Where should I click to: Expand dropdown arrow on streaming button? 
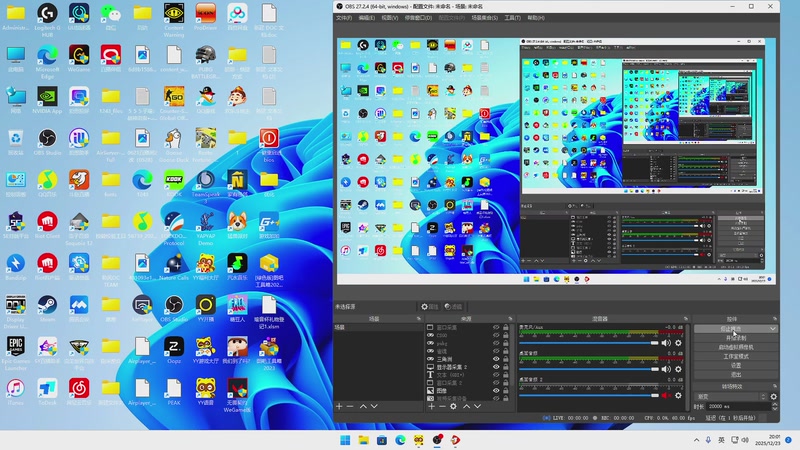(x=773, y=329)
